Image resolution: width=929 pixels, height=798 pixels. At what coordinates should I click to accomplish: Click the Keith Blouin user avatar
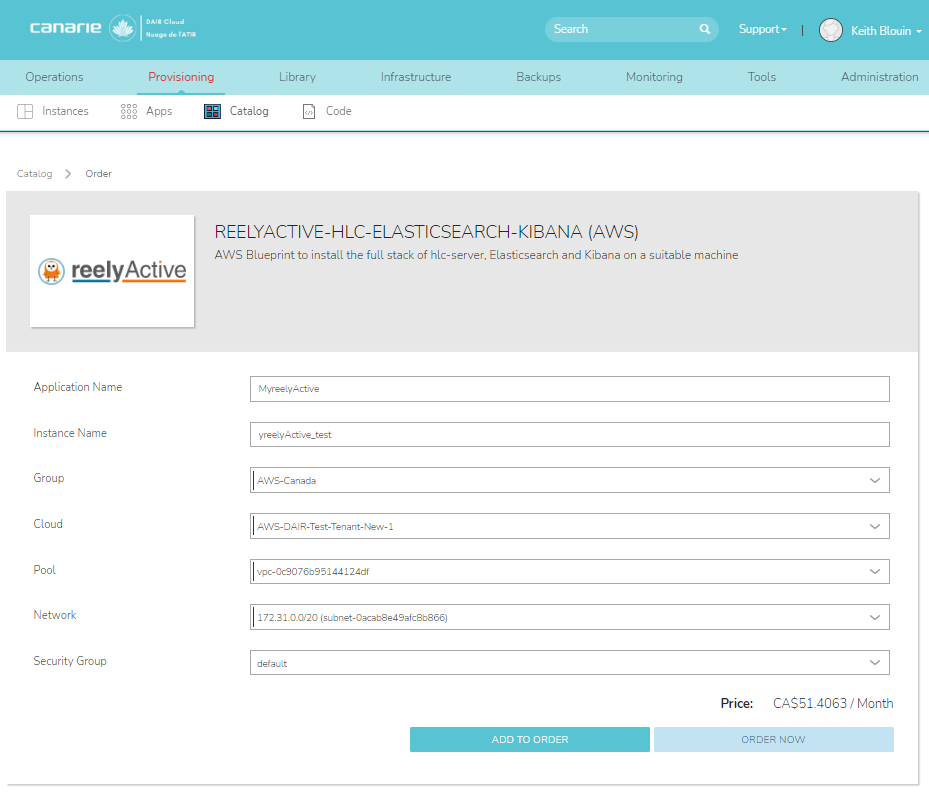(x=830, y=30)
